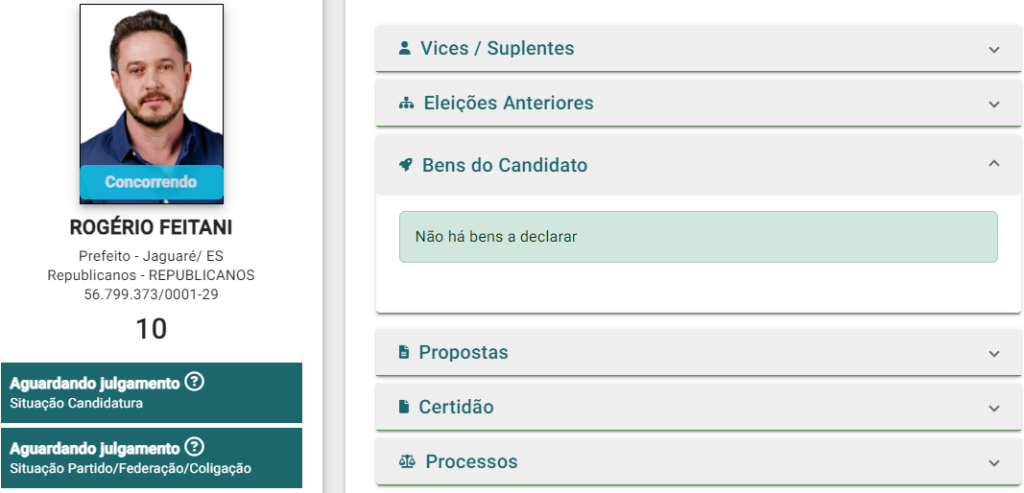Click the Situação Candidatura status panel
1024x493 pixels.
(x=152, y=393)
